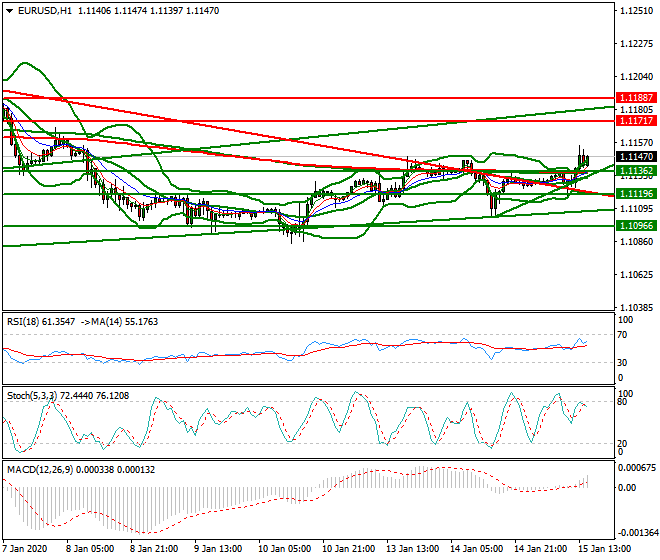Click the 1.10860 price scale value
The width and height of the screenshot is (660, 560).
(637, 242)
